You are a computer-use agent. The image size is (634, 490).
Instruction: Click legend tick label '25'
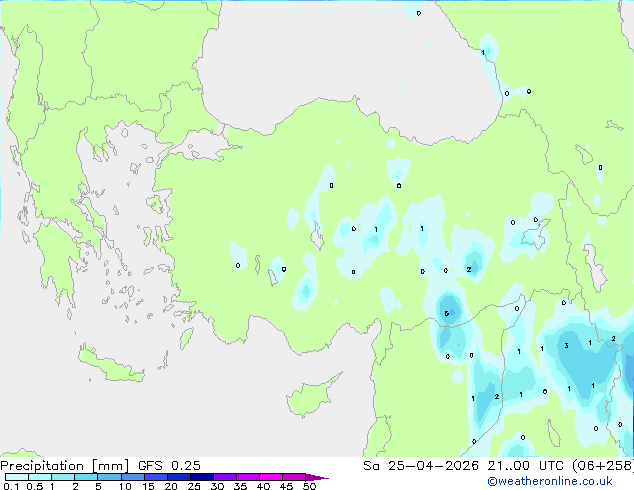click(x=194, y=486)
